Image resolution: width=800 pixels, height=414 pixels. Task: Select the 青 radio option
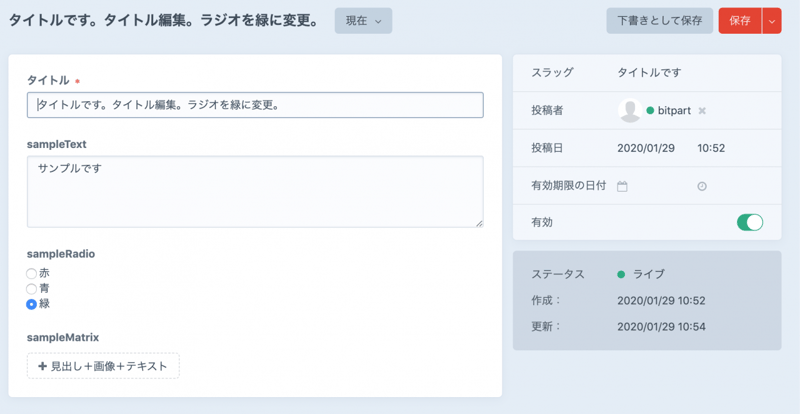pos(32,288)
